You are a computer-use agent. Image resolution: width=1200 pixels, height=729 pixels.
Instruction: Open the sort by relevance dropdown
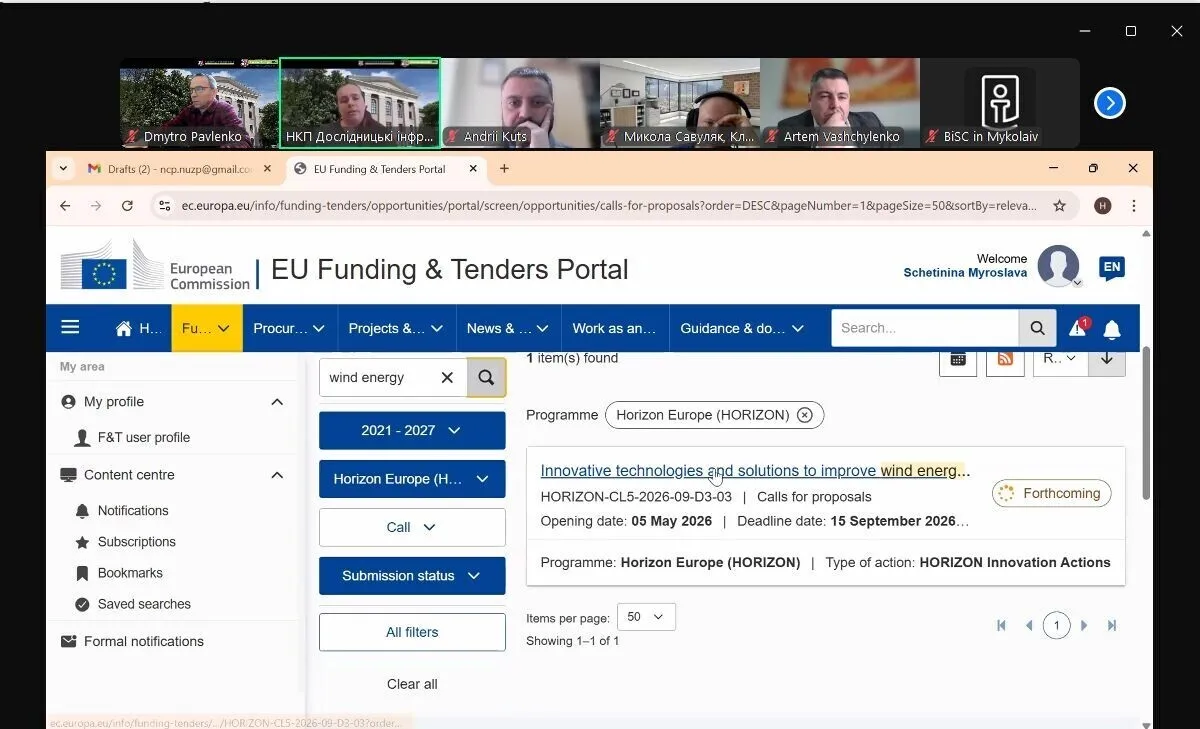click(1060, 358)
